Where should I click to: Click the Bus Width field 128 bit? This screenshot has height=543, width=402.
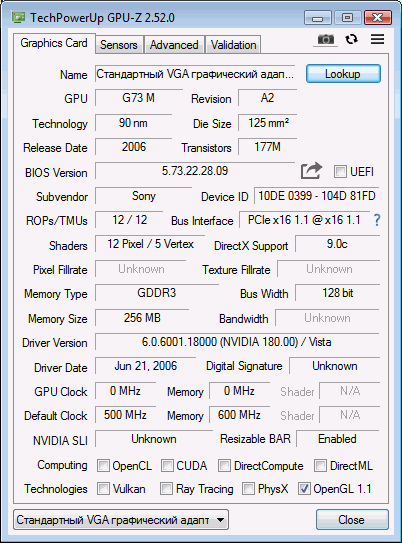338,293
